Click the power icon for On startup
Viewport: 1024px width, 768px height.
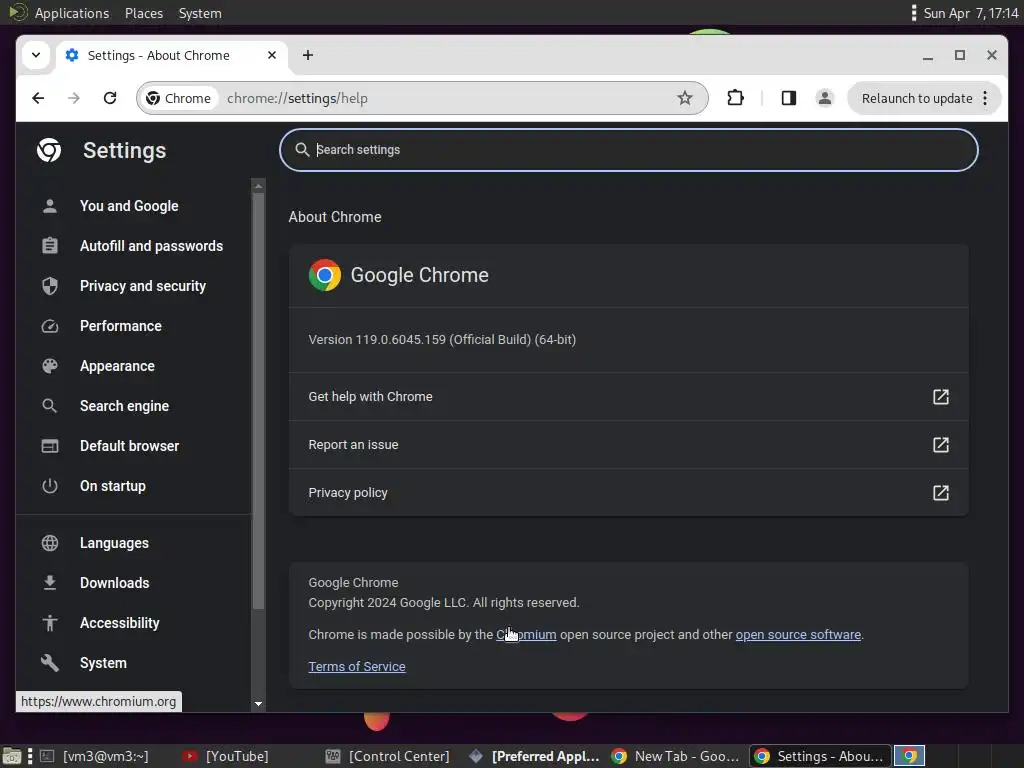pos(50,486)
